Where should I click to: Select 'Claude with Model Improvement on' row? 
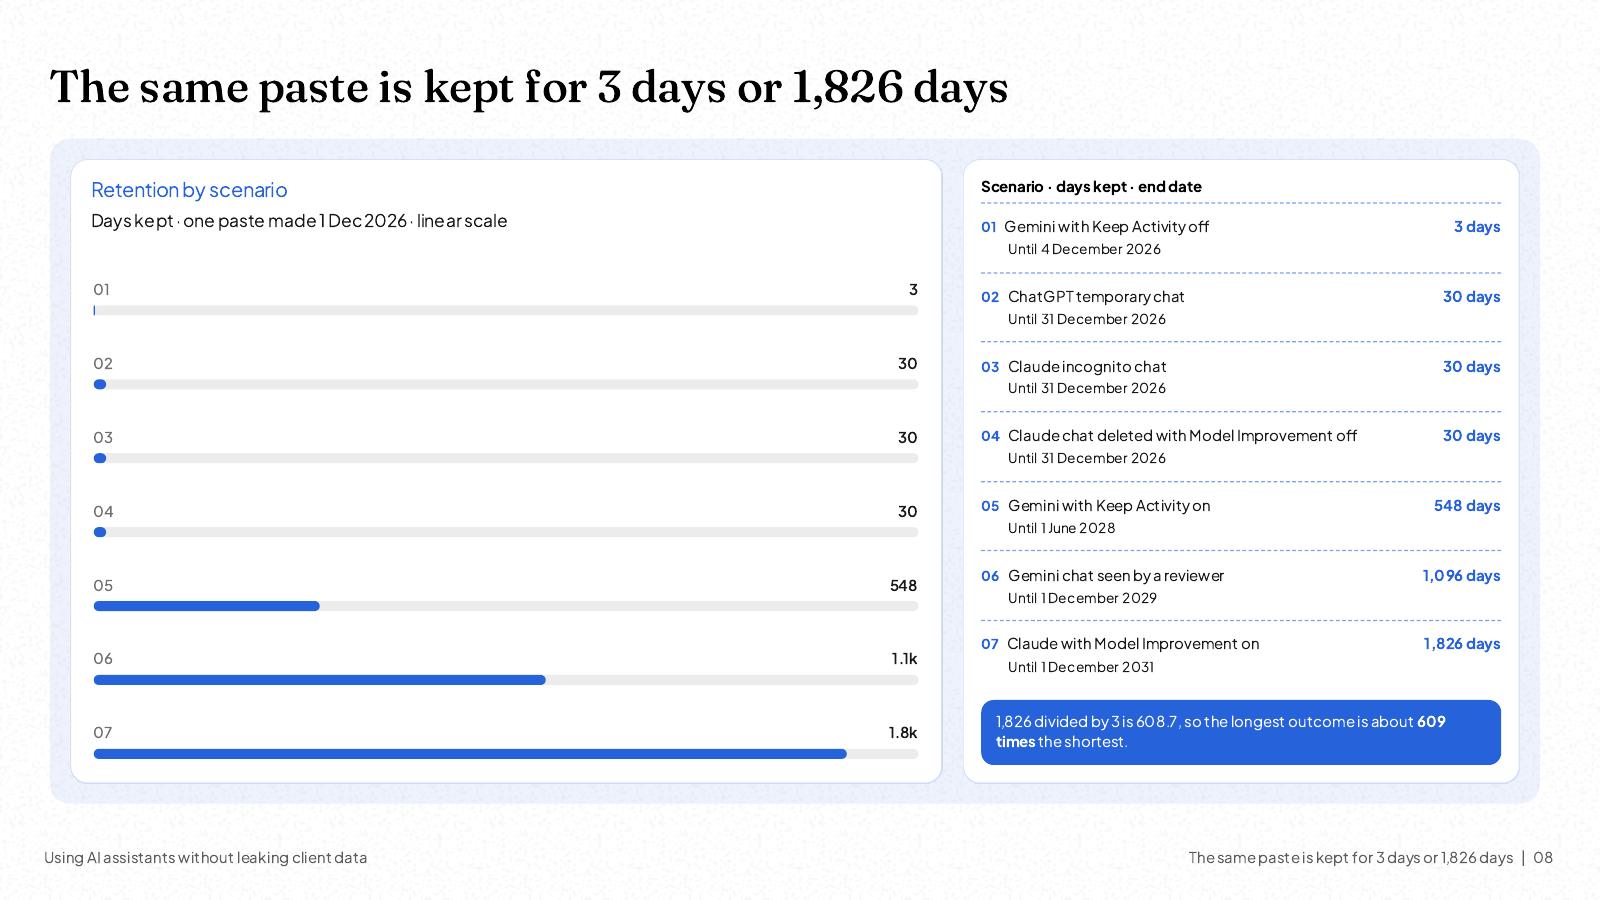[1133, 644]
